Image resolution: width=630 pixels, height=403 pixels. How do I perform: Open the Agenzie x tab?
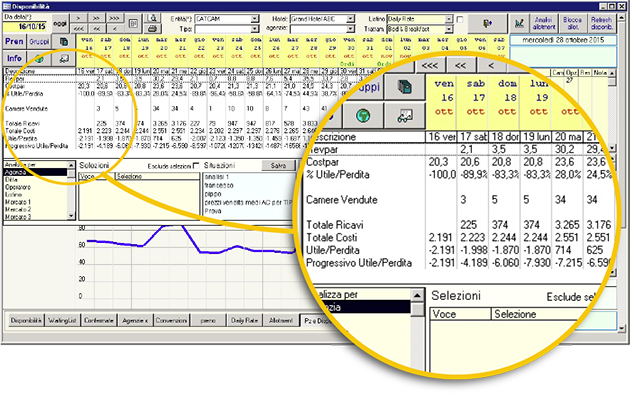click(135, 321)
